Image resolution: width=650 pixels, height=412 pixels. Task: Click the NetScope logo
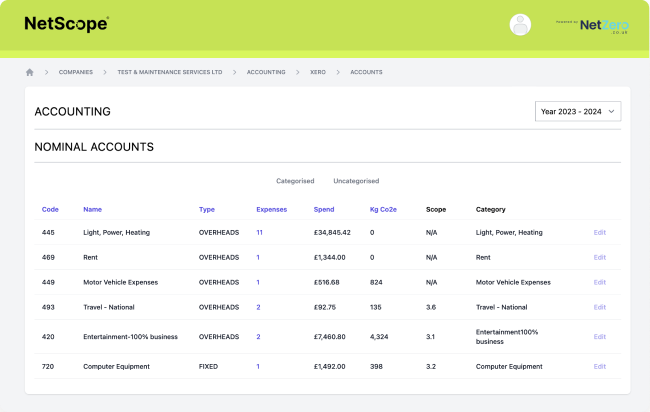pyautogui.click(x=67, y=24)
